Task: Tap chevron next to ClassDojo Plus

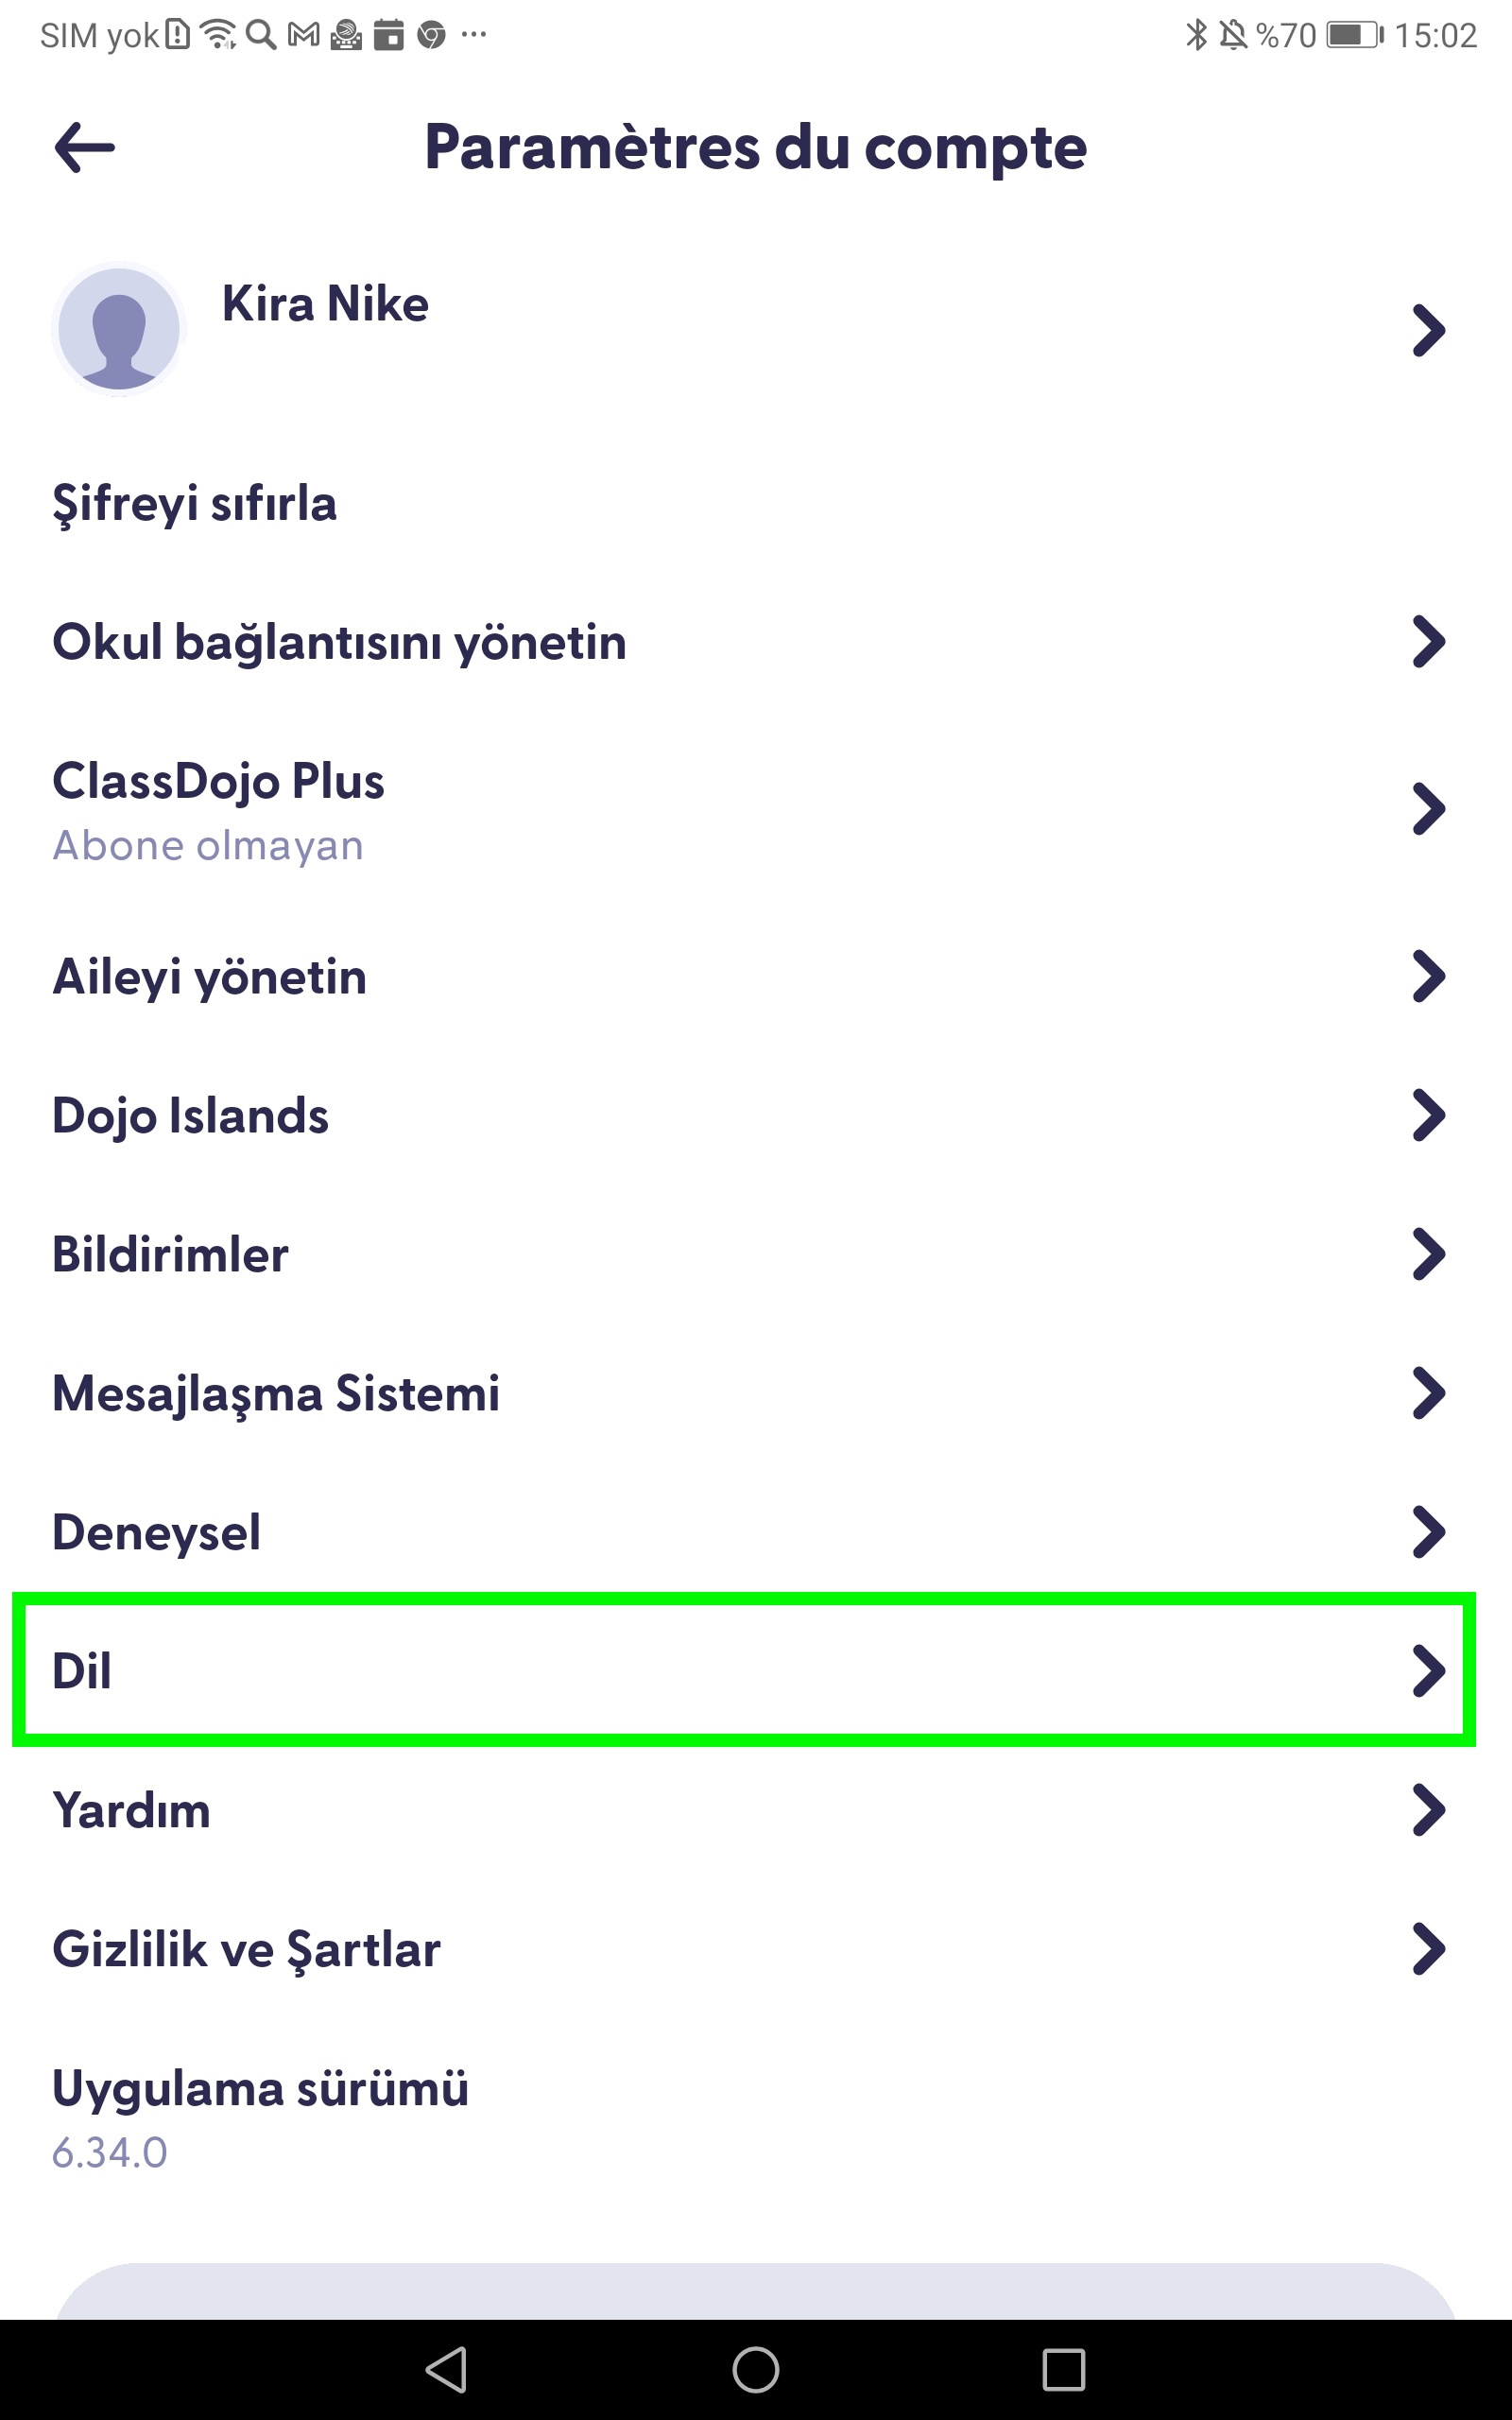Action: click(1428, 809)
